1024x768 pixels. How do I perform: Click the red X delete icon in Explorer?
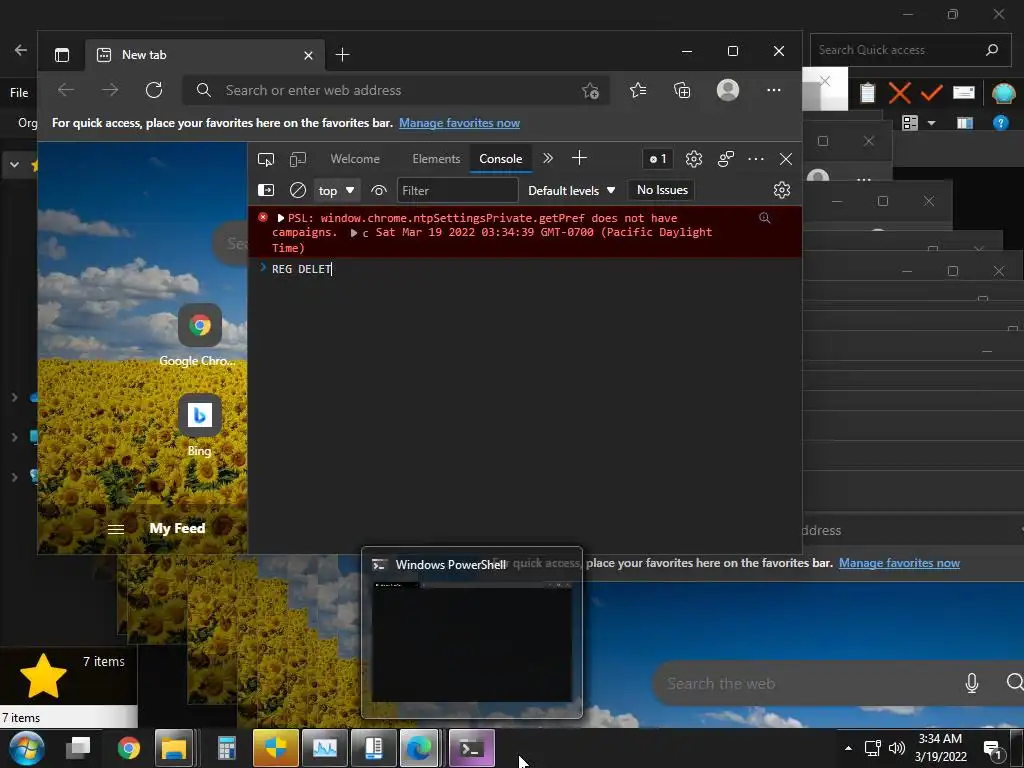[x=899, y=93]
